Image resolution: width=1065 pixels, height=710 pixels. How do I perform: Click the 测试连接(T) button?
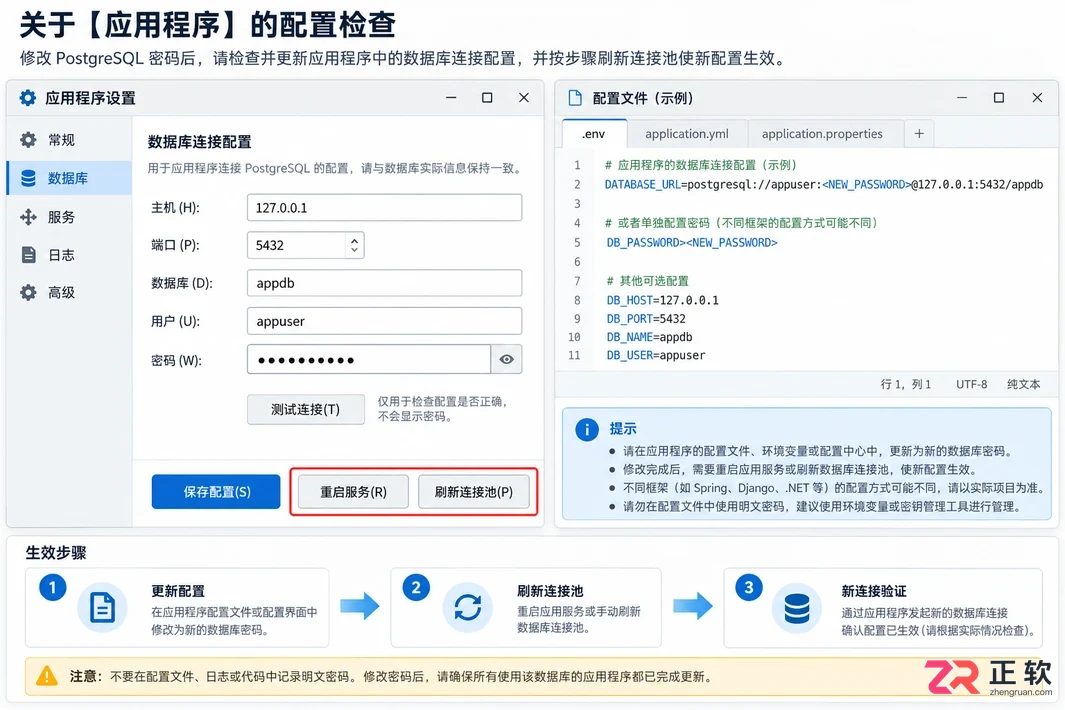tap(306, 409)
